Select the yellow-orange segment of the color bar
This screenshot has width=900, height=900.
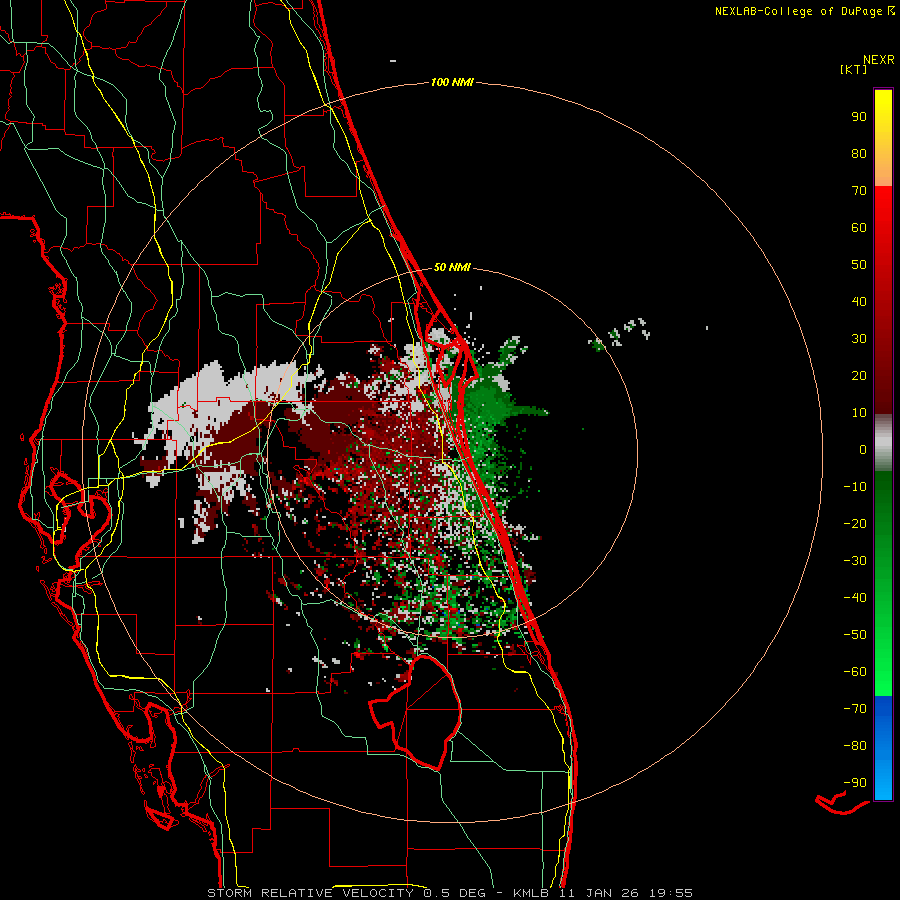(883, 138)
